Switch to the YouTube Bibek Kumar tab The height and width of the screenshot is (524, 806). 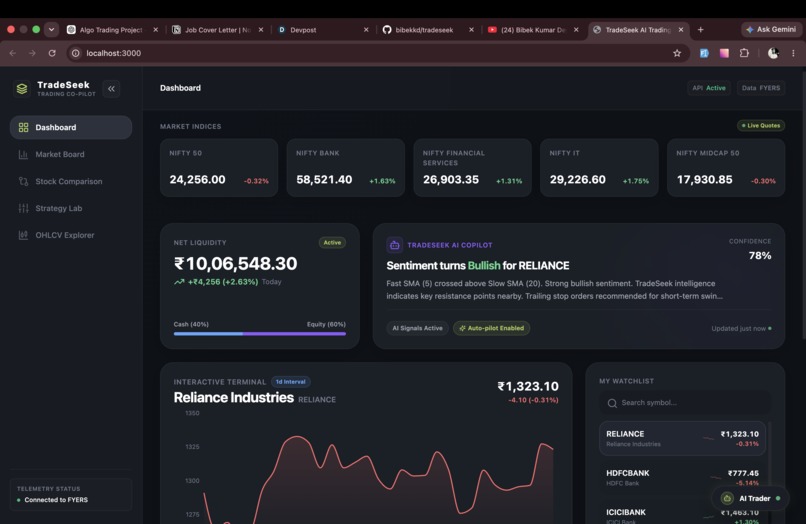533,30
